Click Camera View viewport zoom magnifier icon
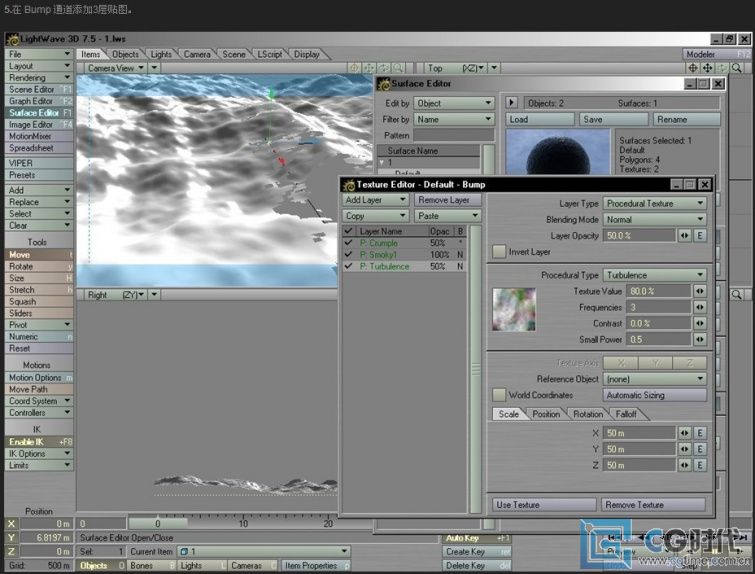The width and height of the screenshot is (755, 574). [x=398, y=68]
